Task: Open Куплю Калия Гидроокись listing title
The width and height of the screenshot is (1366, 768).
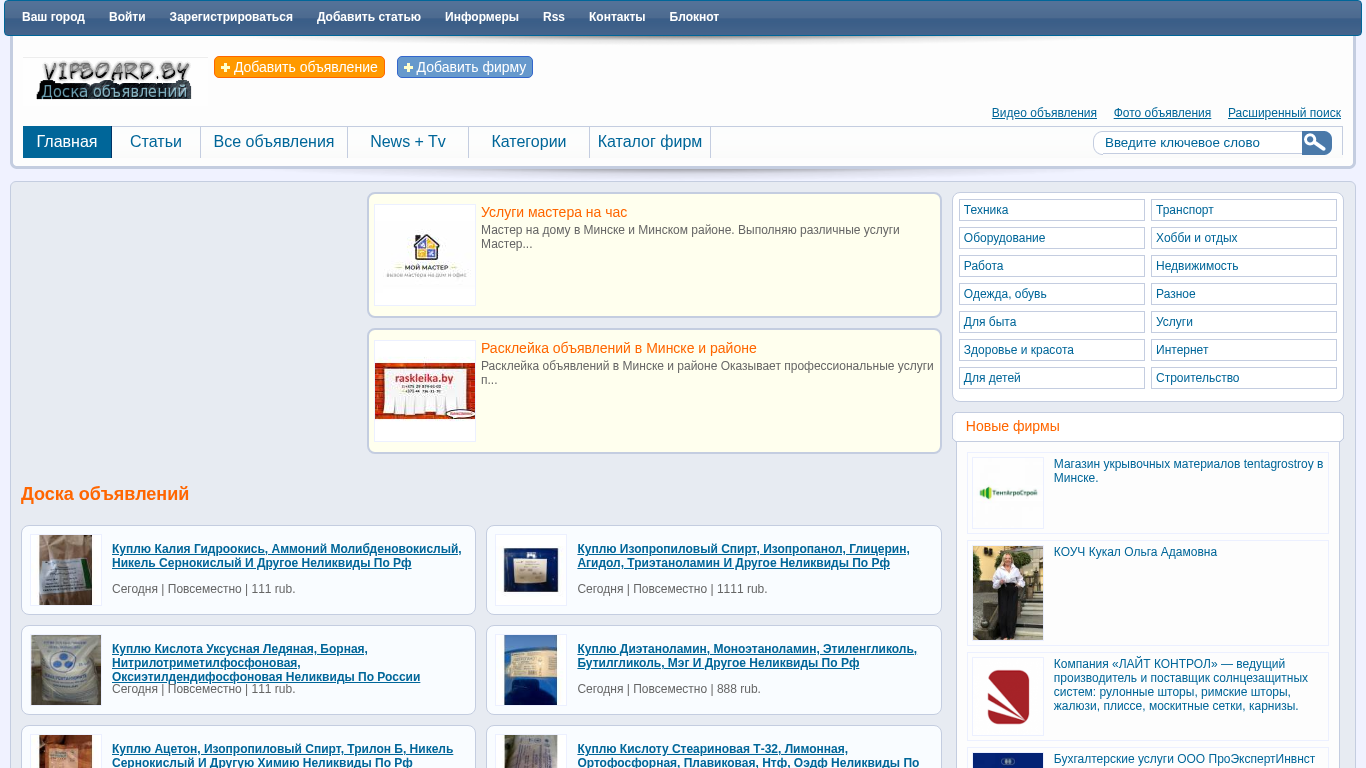Action: pyautogui.click(x=286, y=556)
